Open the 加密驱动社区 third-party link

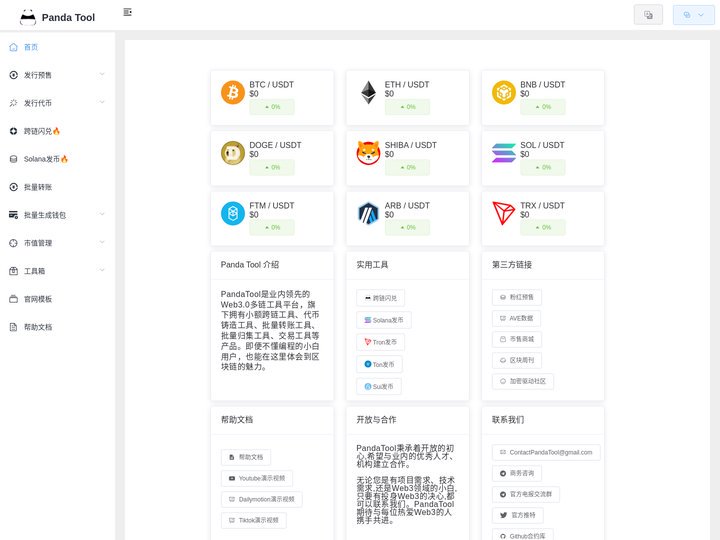(523, 381)
